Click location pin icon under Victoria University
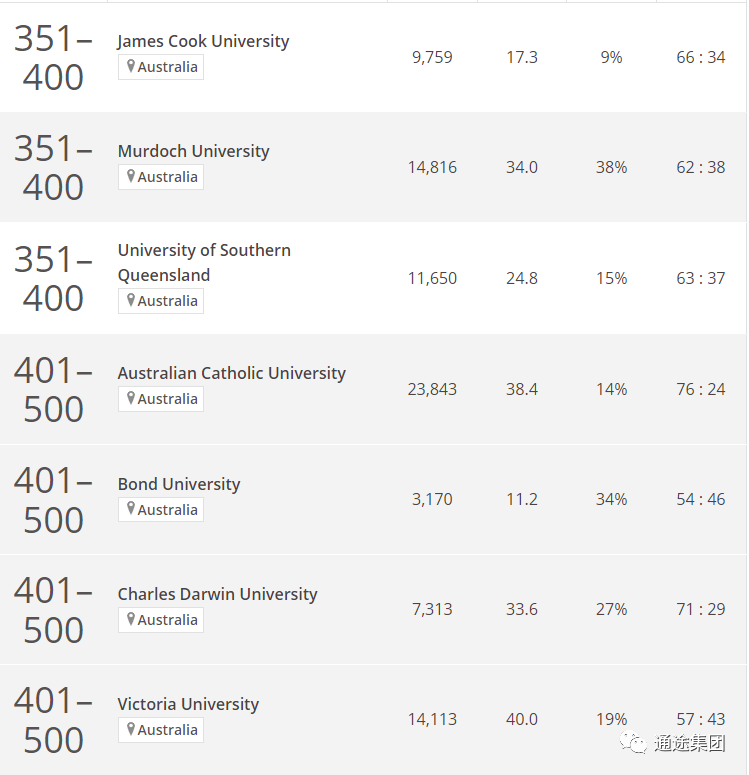The height and width of the screenshot is (775, 749). [x=131, y=729]
